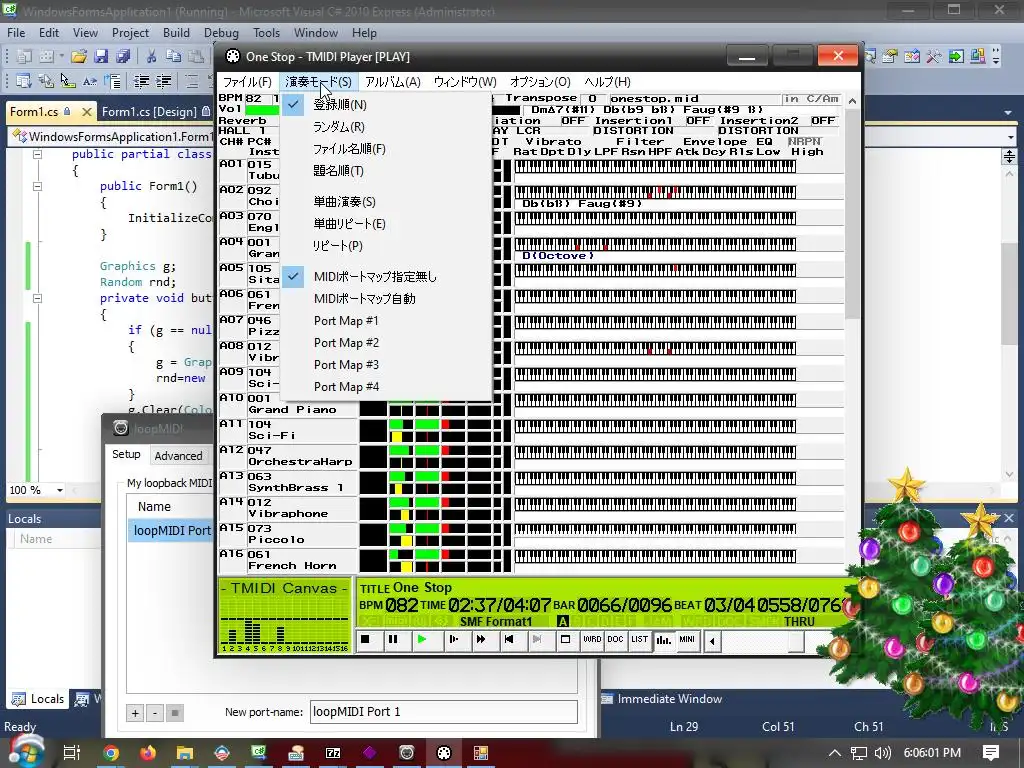Click increase indent icon in text editor toolbar
This screenshot has width=1024, height=768.
tap(164, 82)
